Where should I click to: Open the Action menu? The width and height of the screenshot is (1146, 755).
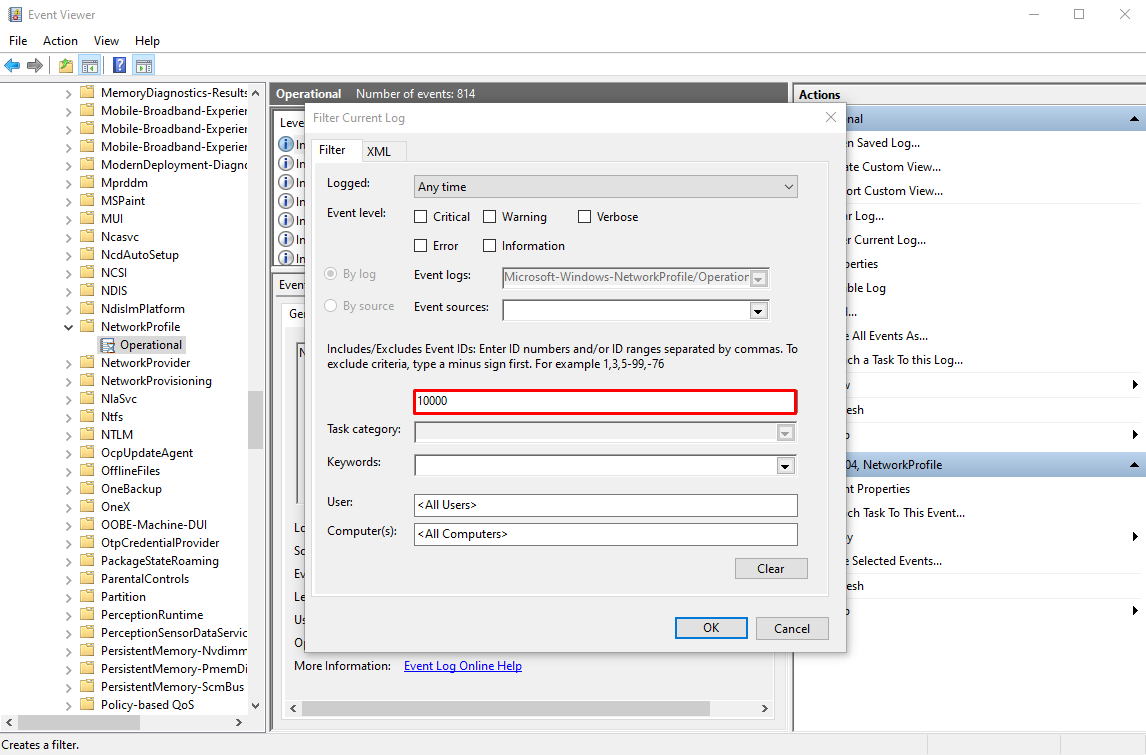point(60,40)
